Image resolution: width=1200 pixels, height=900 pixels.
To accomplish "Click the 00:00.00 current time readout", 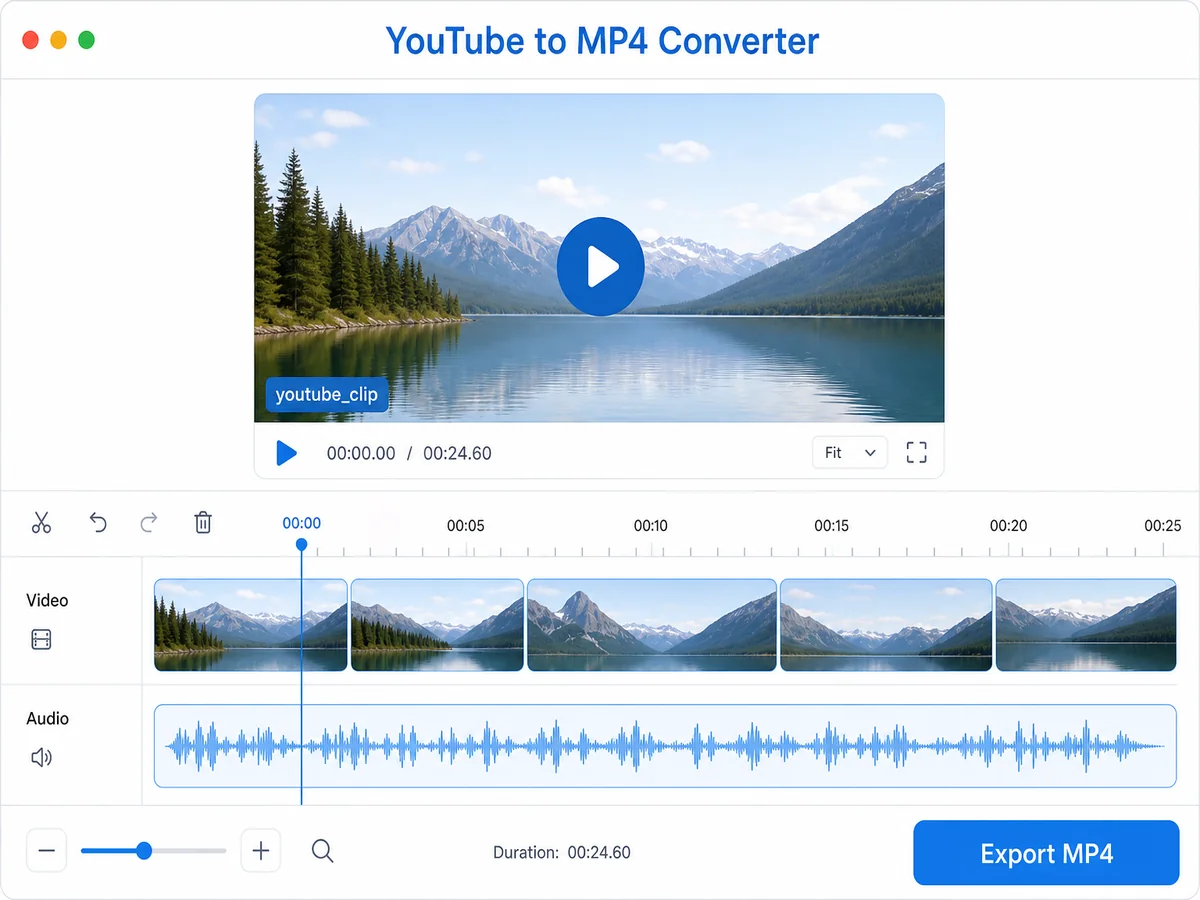I will click(361, 453).
